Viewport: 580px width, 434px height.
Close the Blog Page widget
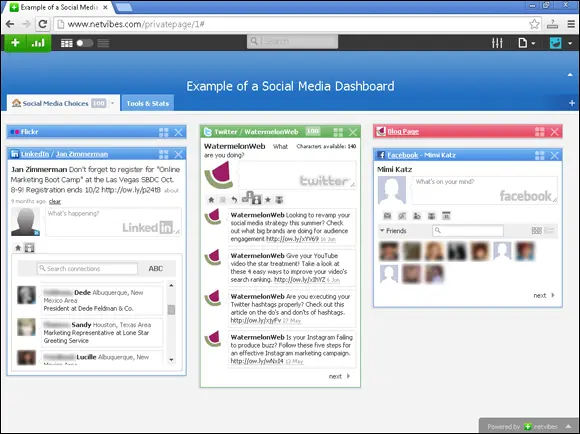[554, 131]
